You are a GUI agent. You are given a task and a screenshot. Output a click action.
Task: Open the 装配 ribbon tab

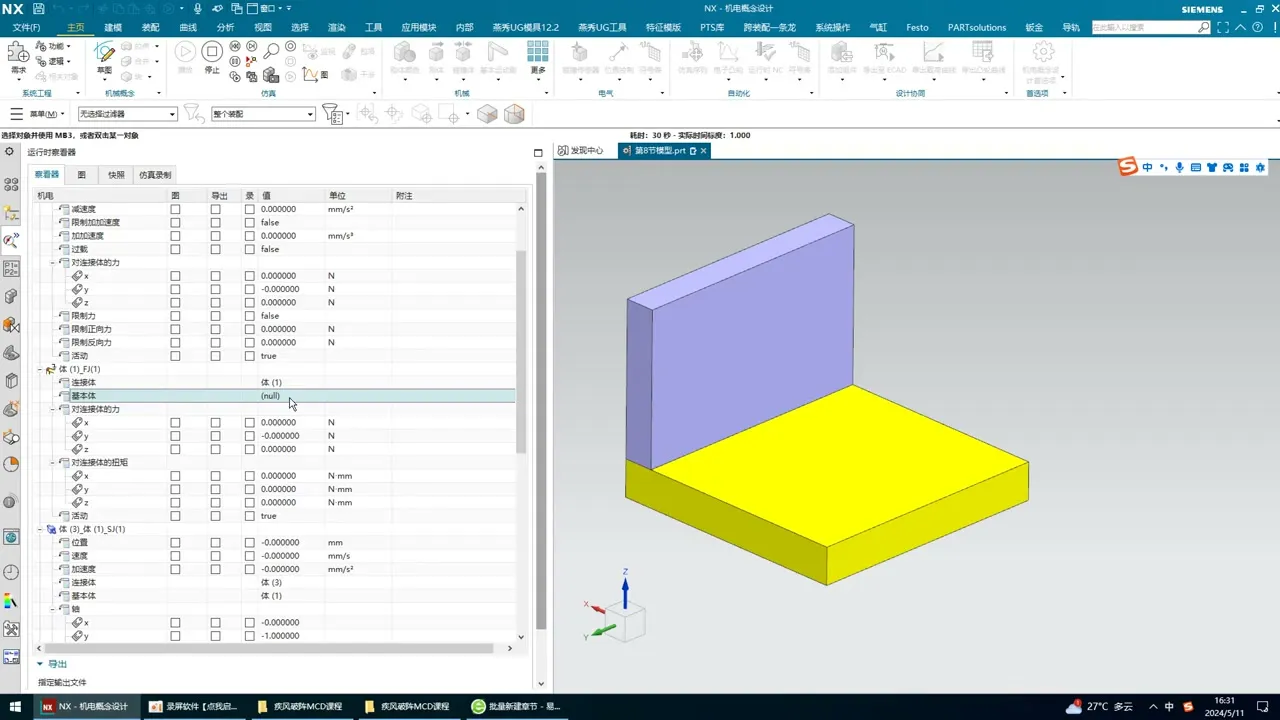point(150,28)
